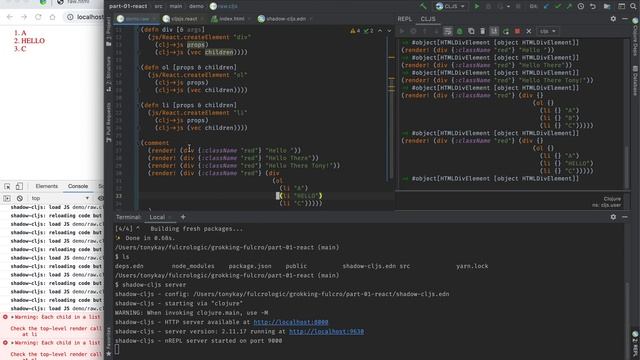Toggle soft-wrap in REPL toolbar
Screen dimensions: 640x360
coord(448,31)
